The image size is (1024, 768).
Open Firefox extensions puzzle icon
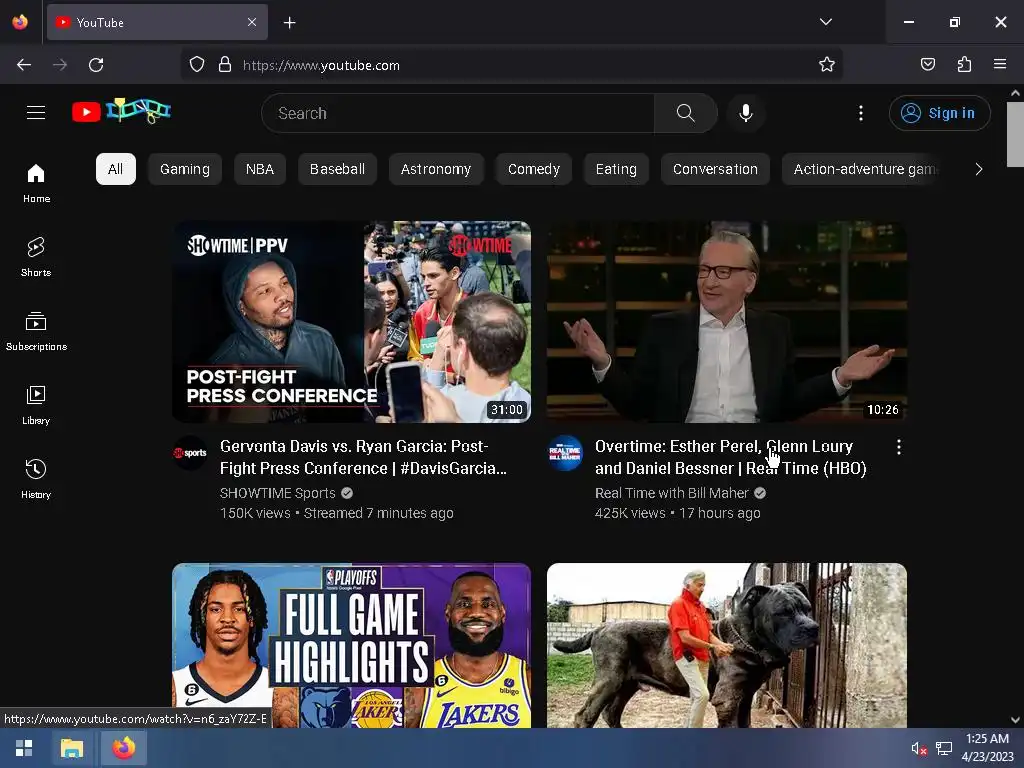[x=964, y=64]
